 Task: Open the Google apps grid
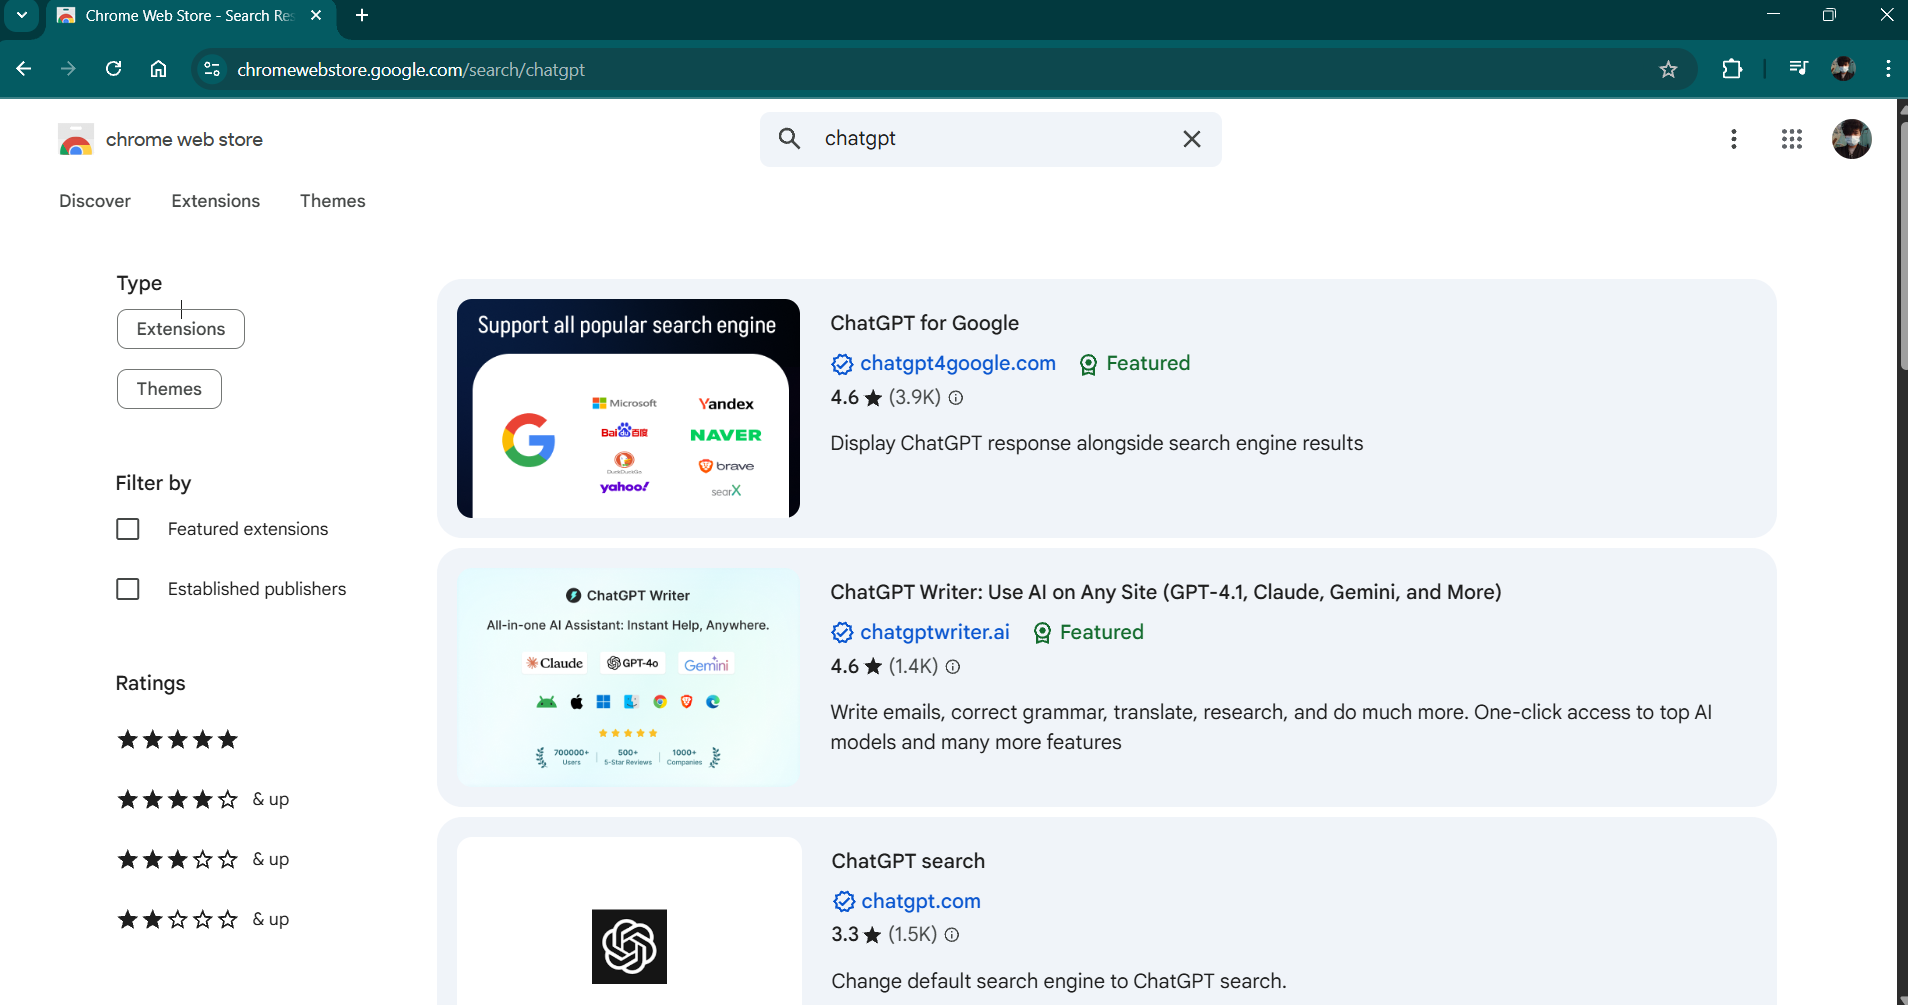pyautogui.click(x=1792, y=139)
